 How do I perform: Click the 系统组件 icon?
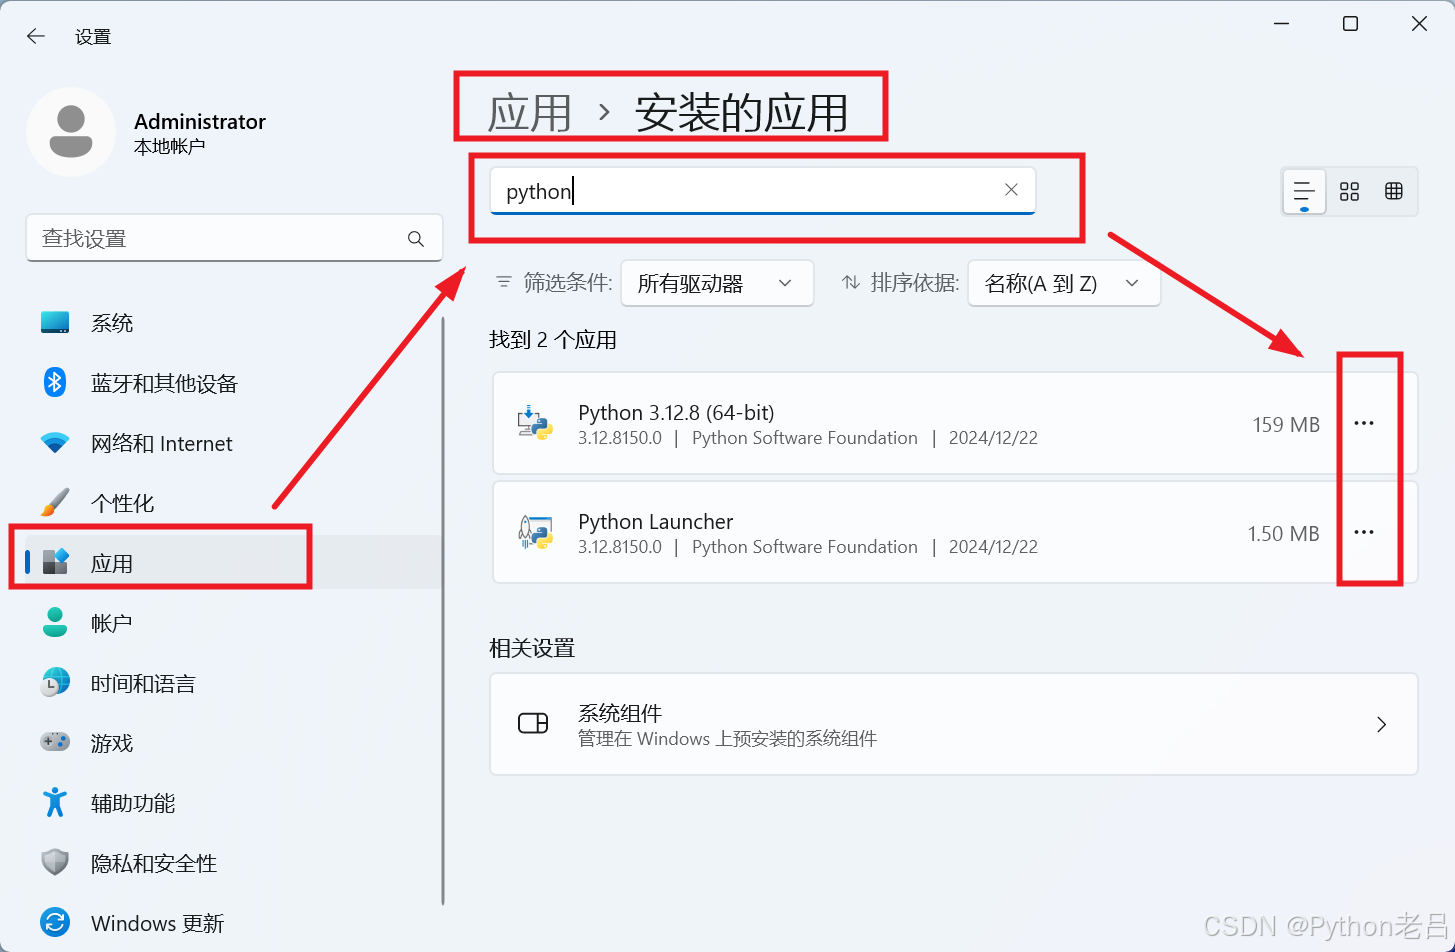click(533, 723)
